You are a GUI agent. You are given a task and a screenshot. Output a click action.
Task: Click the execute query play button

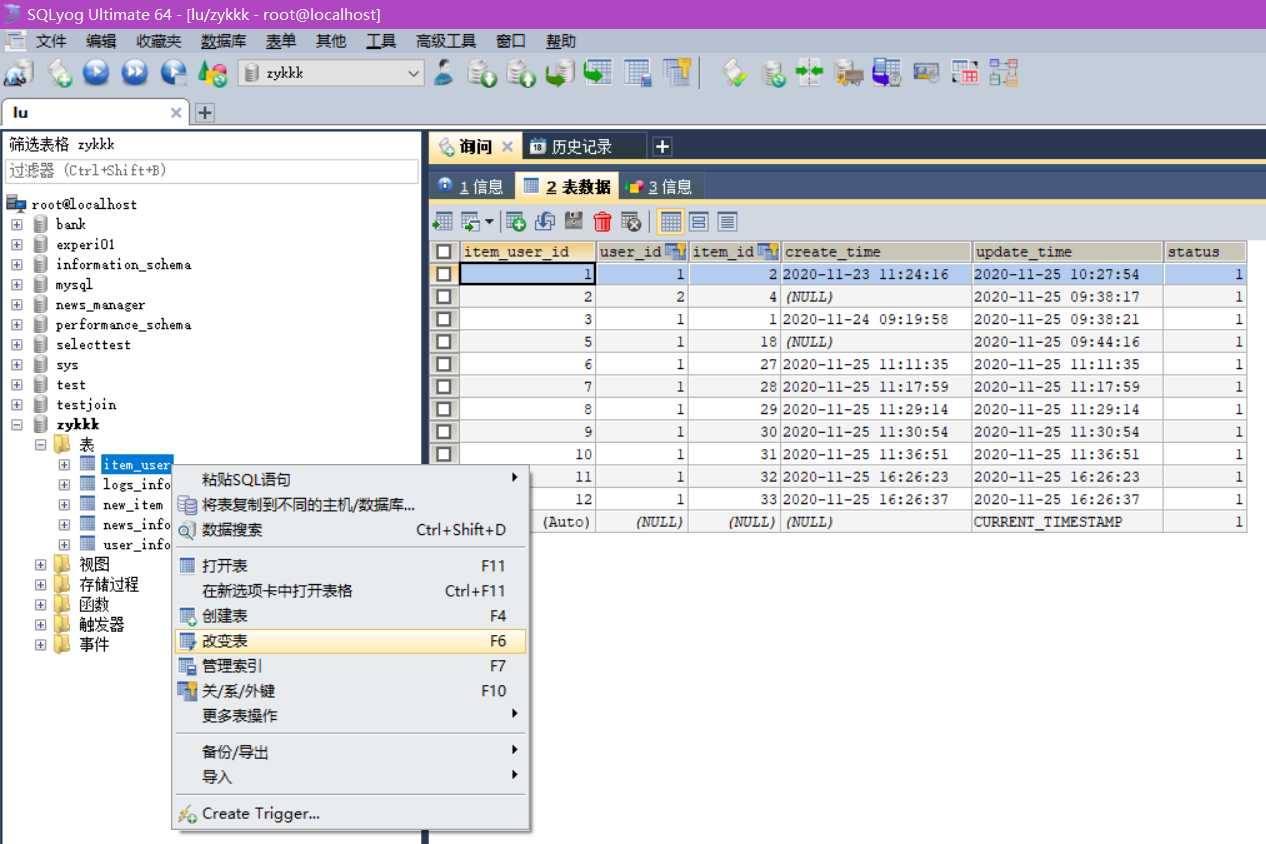97,72
